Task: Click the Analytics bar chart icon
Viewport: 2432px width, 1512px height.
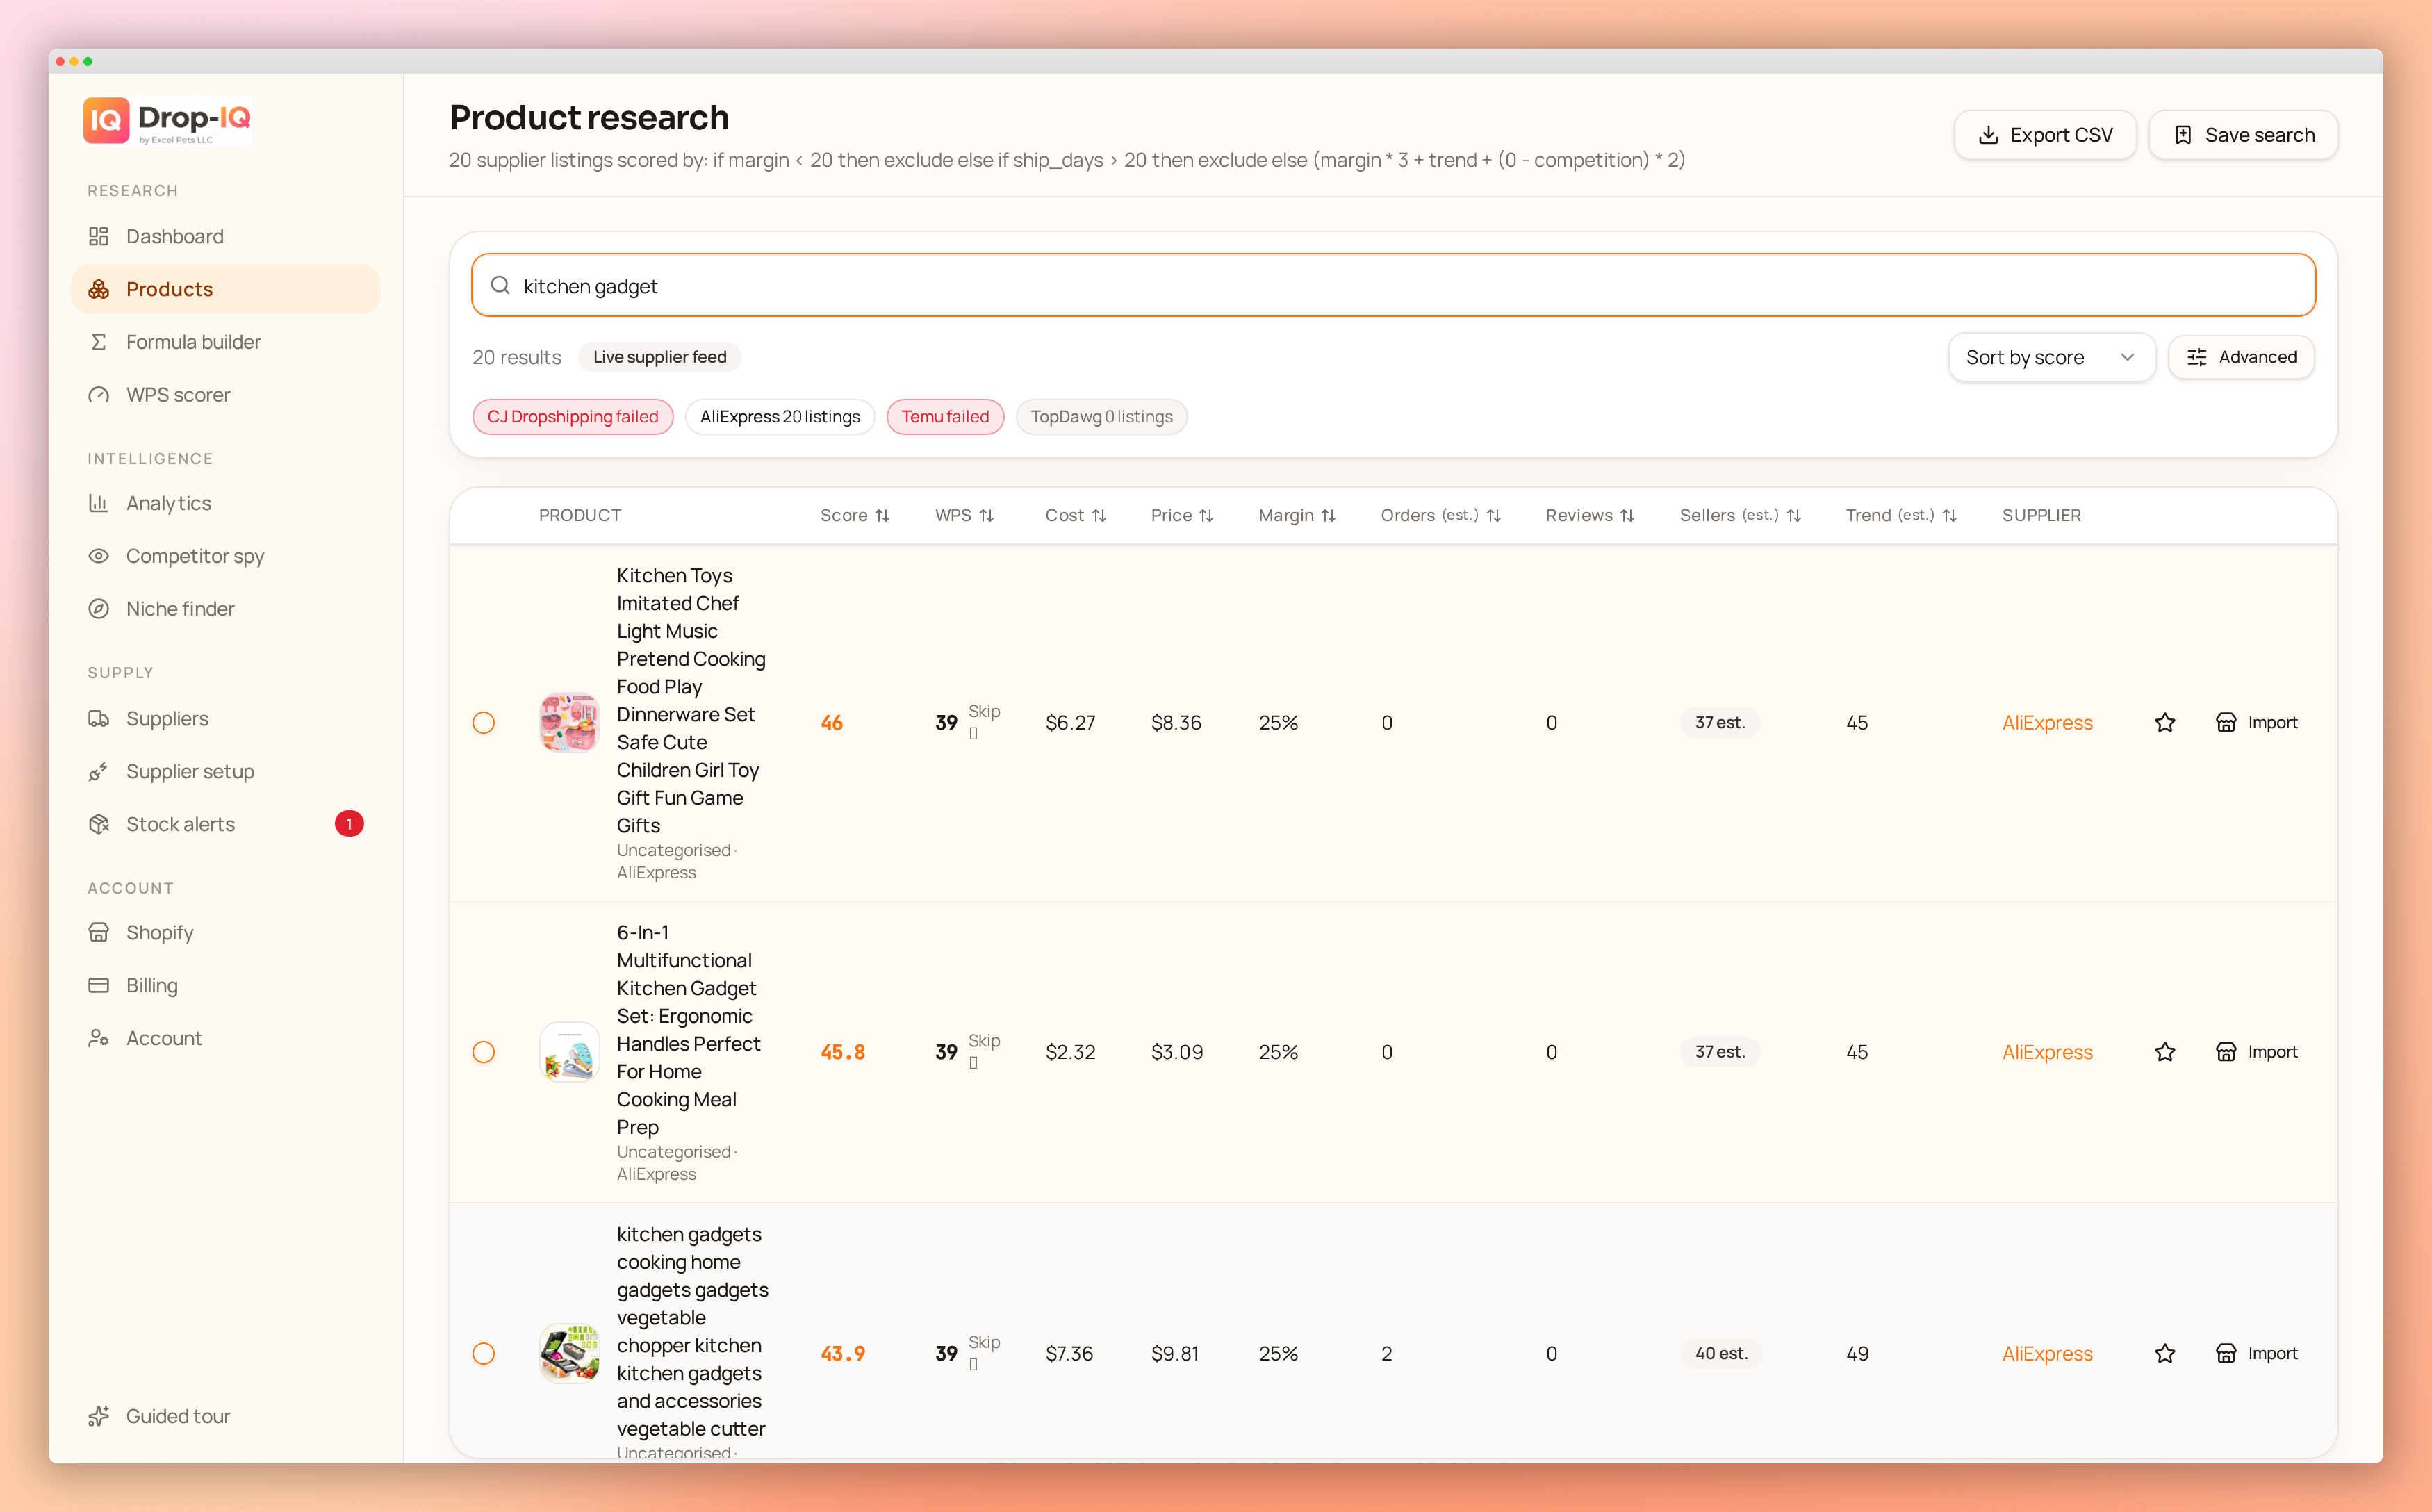Action: 98,503
